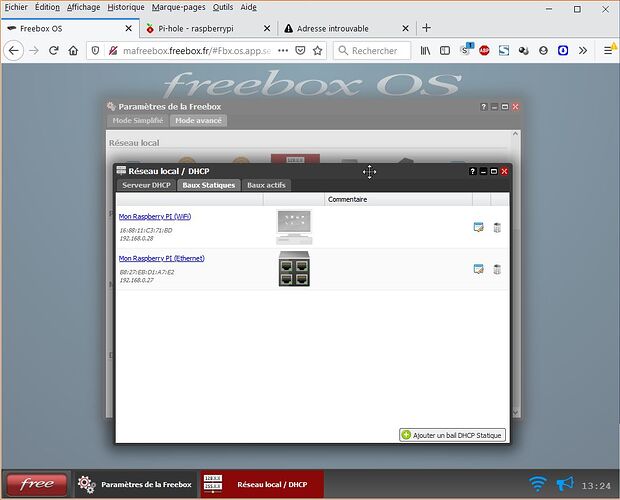Edit the Mon Raspberry PI (WiFi) lease
Image resolution: width=620 pixels, height=500 pixels.
(x=478, y=227)
